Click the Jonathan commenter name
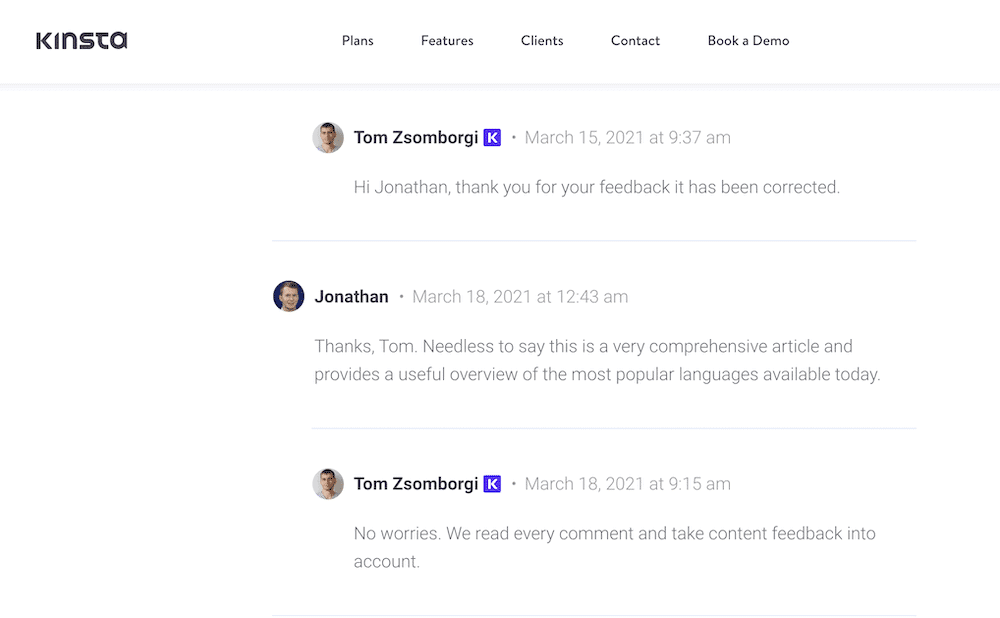Image resolution: width=1000 pixels, height=618 pixels. click(351, 297)
